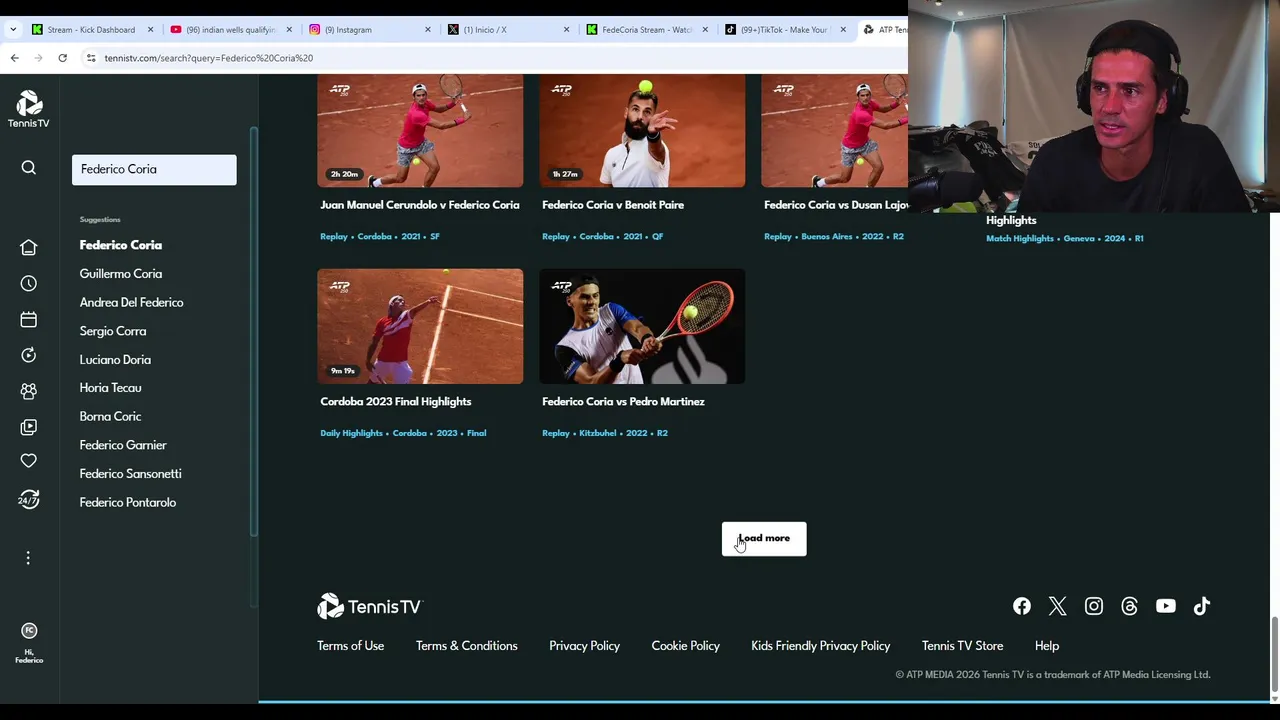Open the browser tab list dropdown arrow
Viewport: 1280px width, 720px height.
point(13,30)
